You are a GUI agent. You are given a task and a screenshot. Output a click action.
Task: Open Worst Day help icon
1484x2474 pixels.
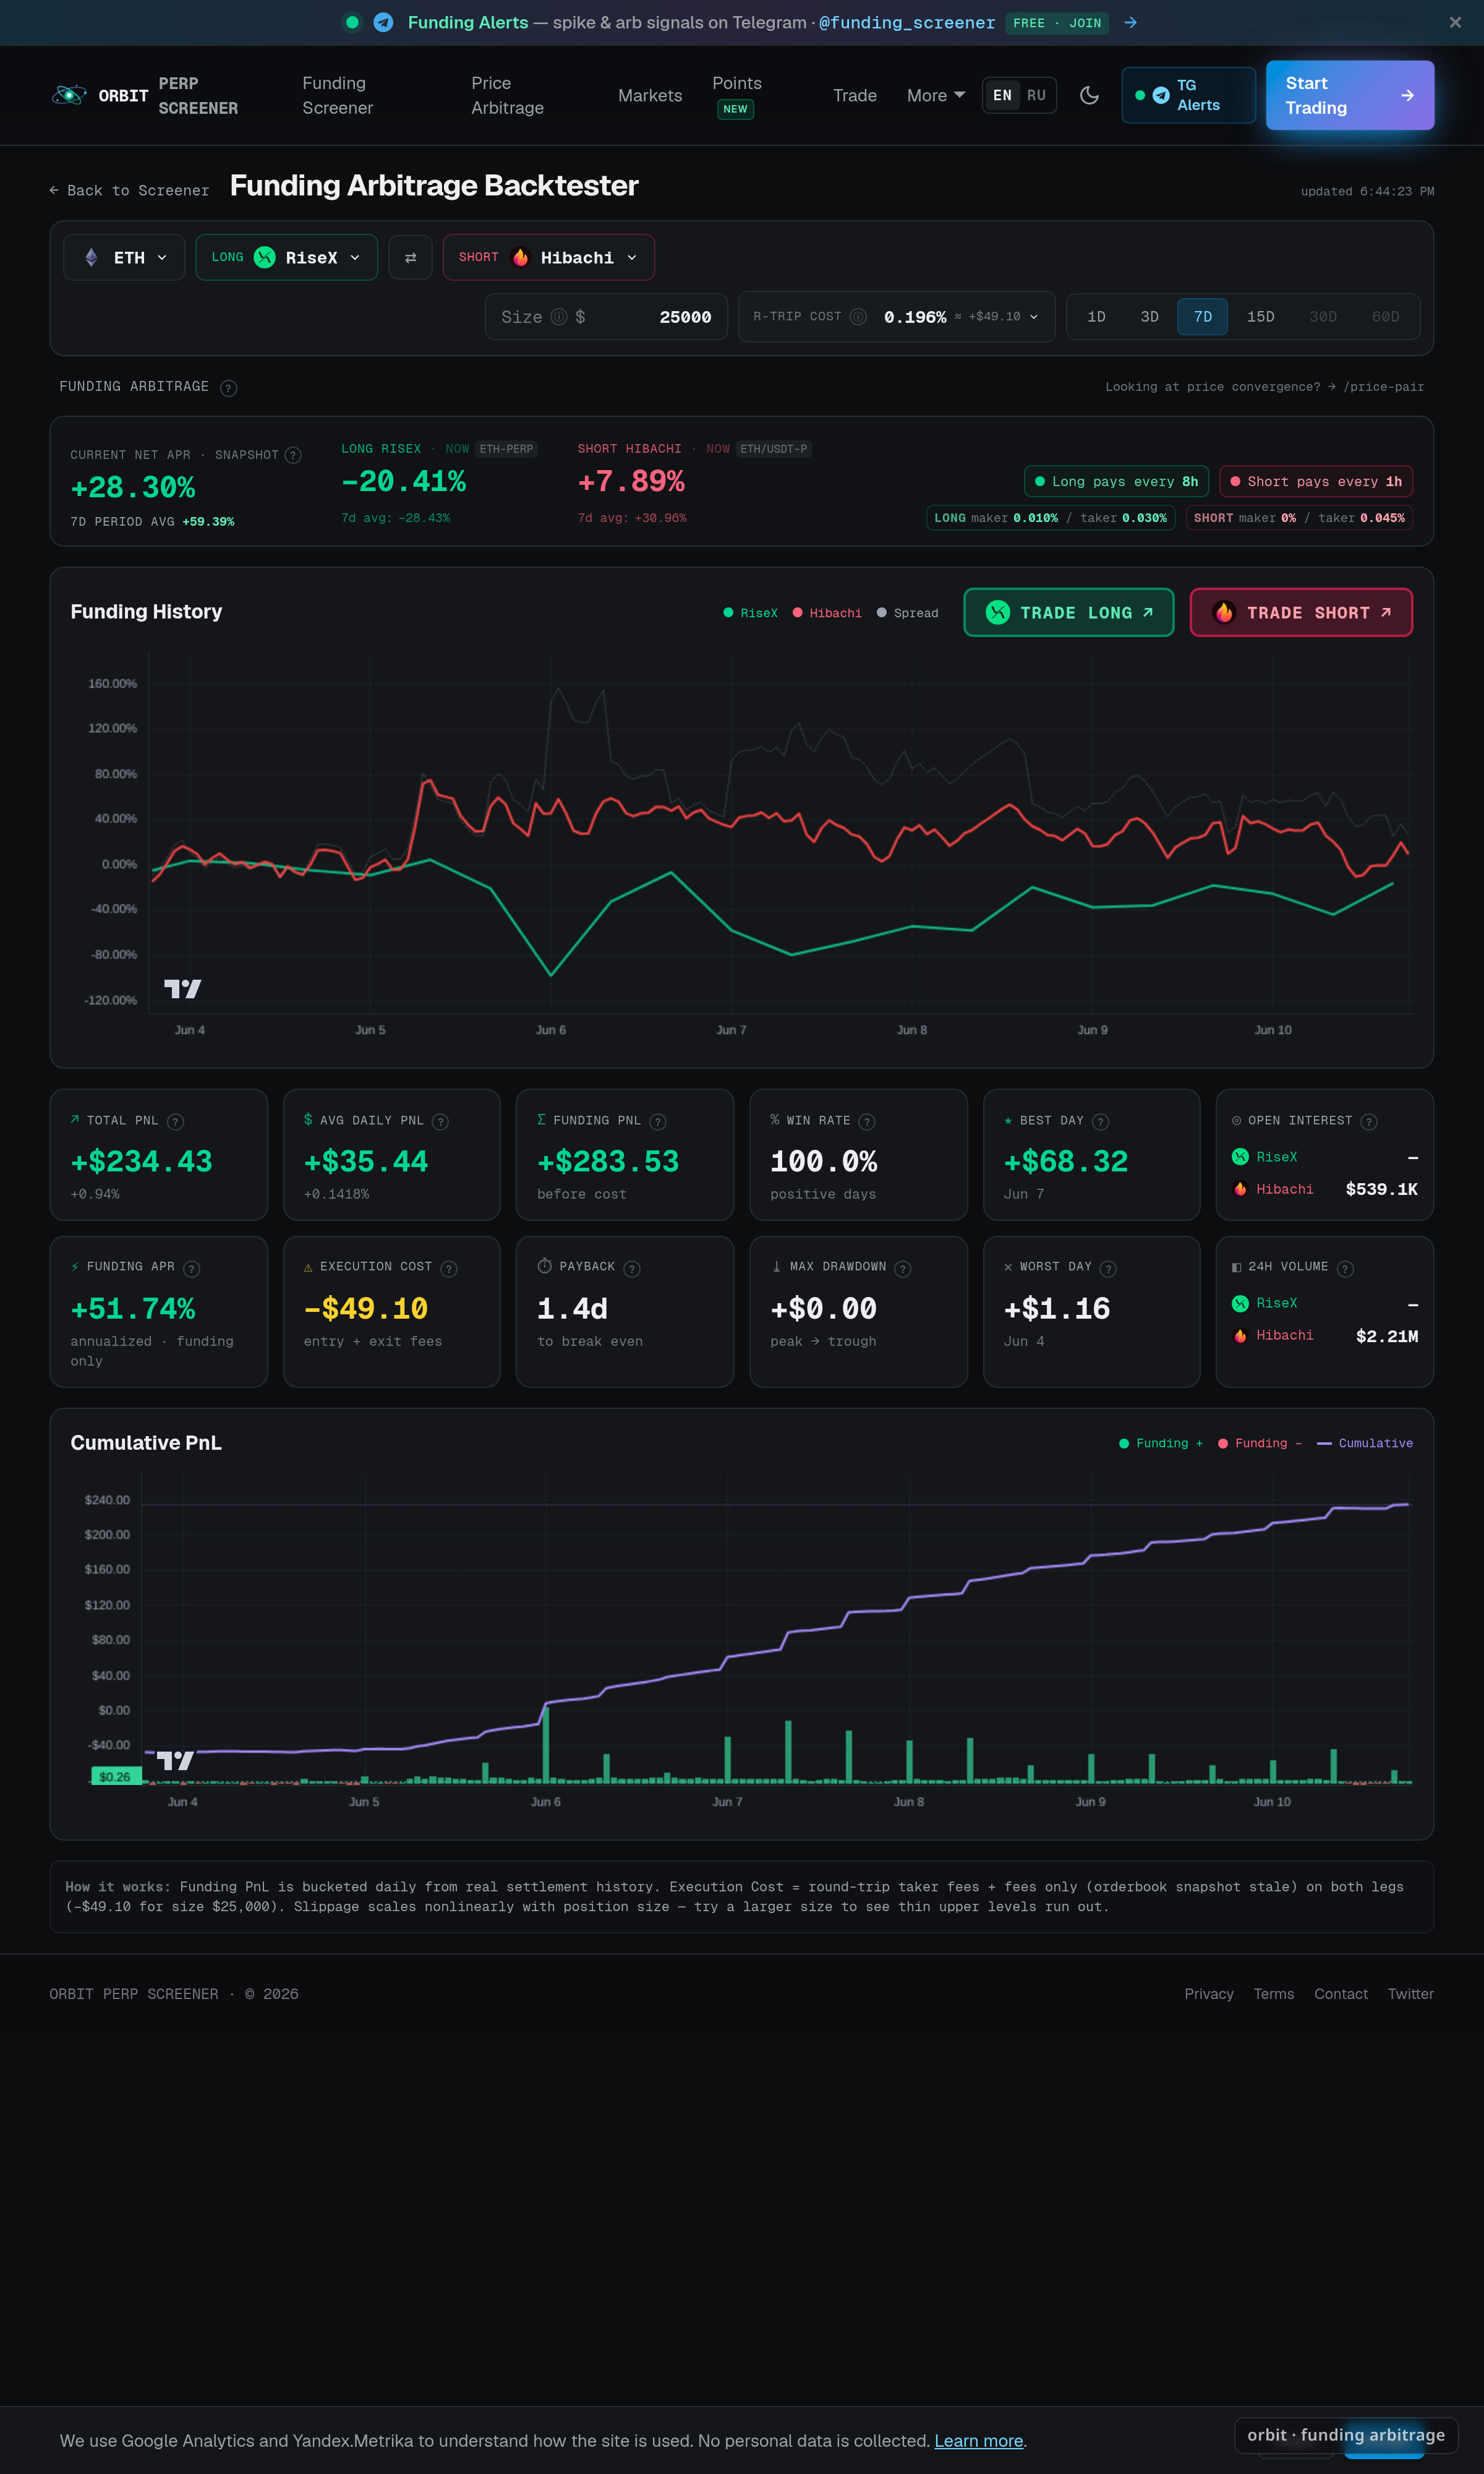pyautogui.click(x=1108, y=1268)
